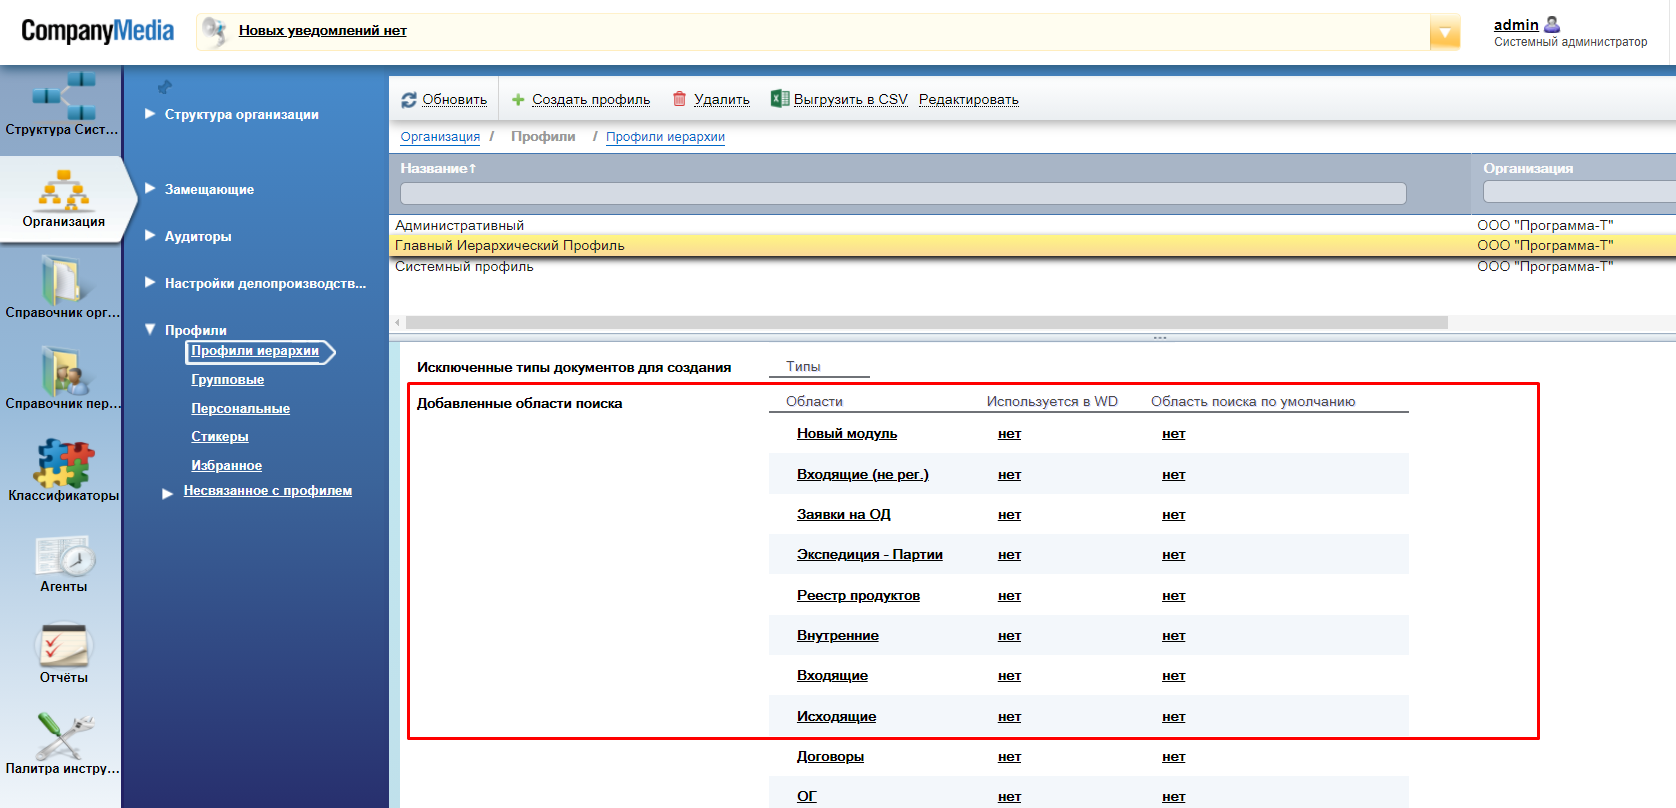This screenshot has height=808, width=1676.
Task: Open Стикеры item
Action: point(220,437)
